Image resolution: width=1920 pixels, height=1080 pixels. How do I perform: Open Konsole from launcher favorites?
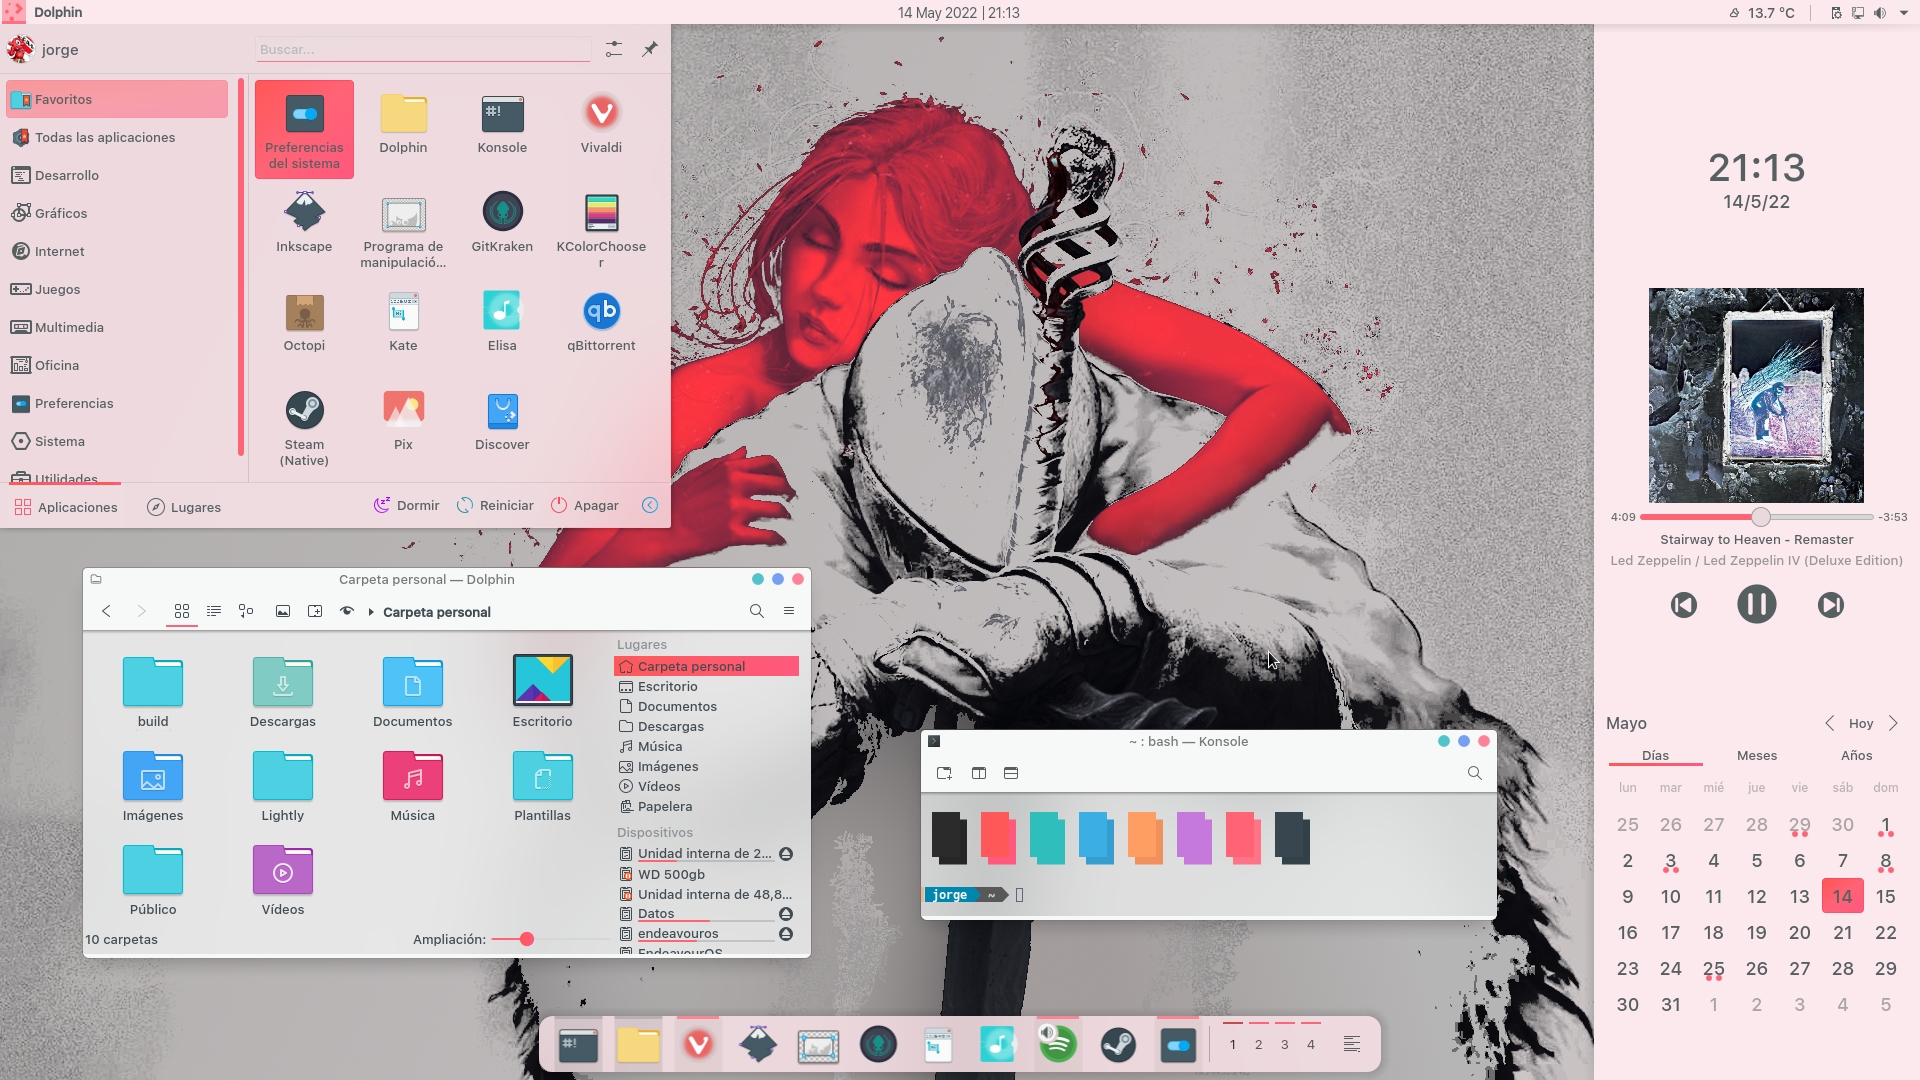point(502,125)
